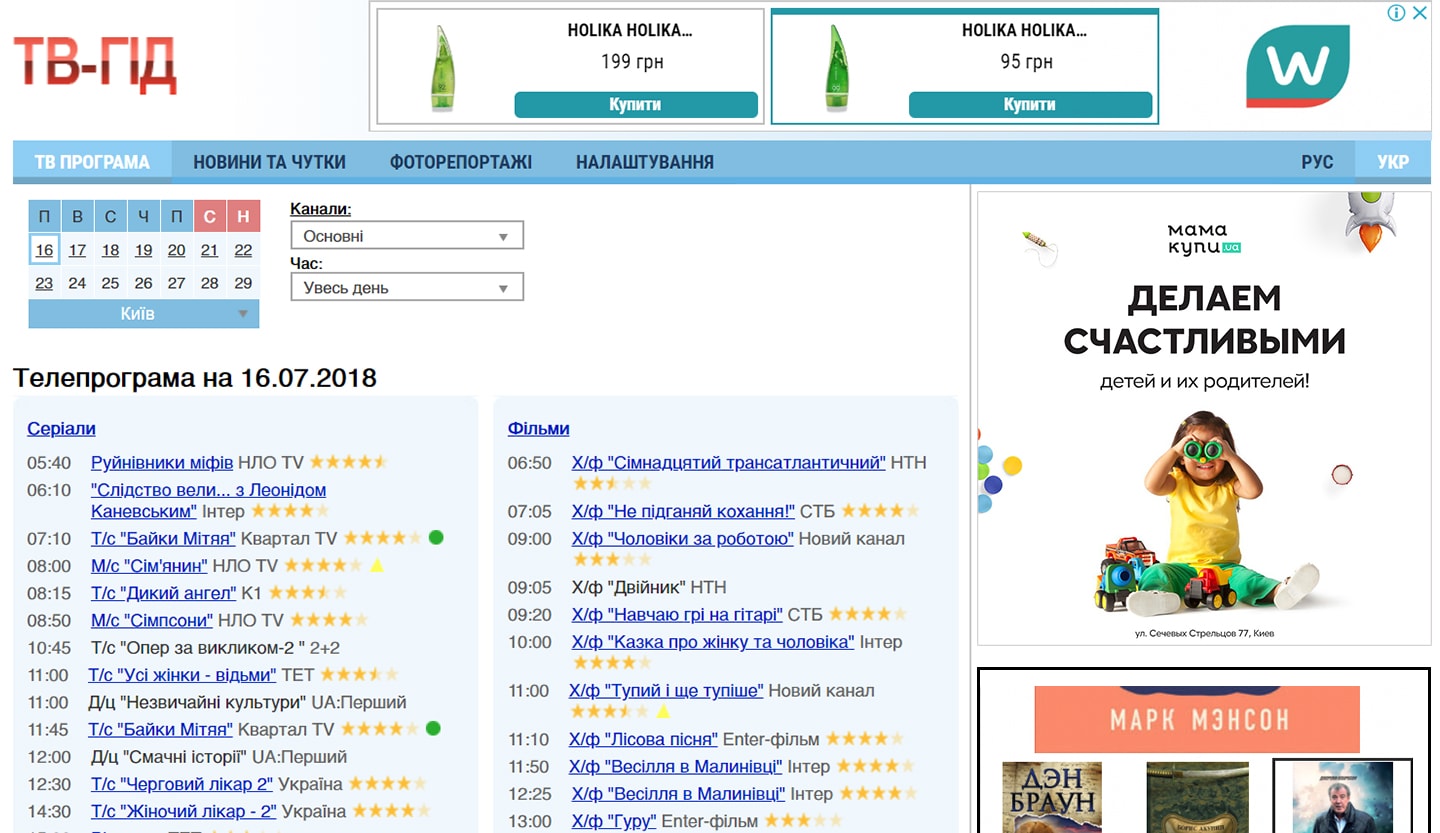Open the ТВ ПРОГРАМА tab
The image size is (1440, 833).
(92, 162)
